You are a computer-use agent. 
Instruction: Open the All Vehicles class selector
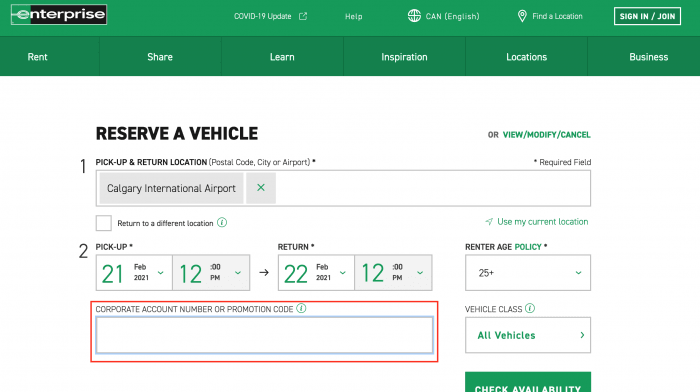[528, 335]
